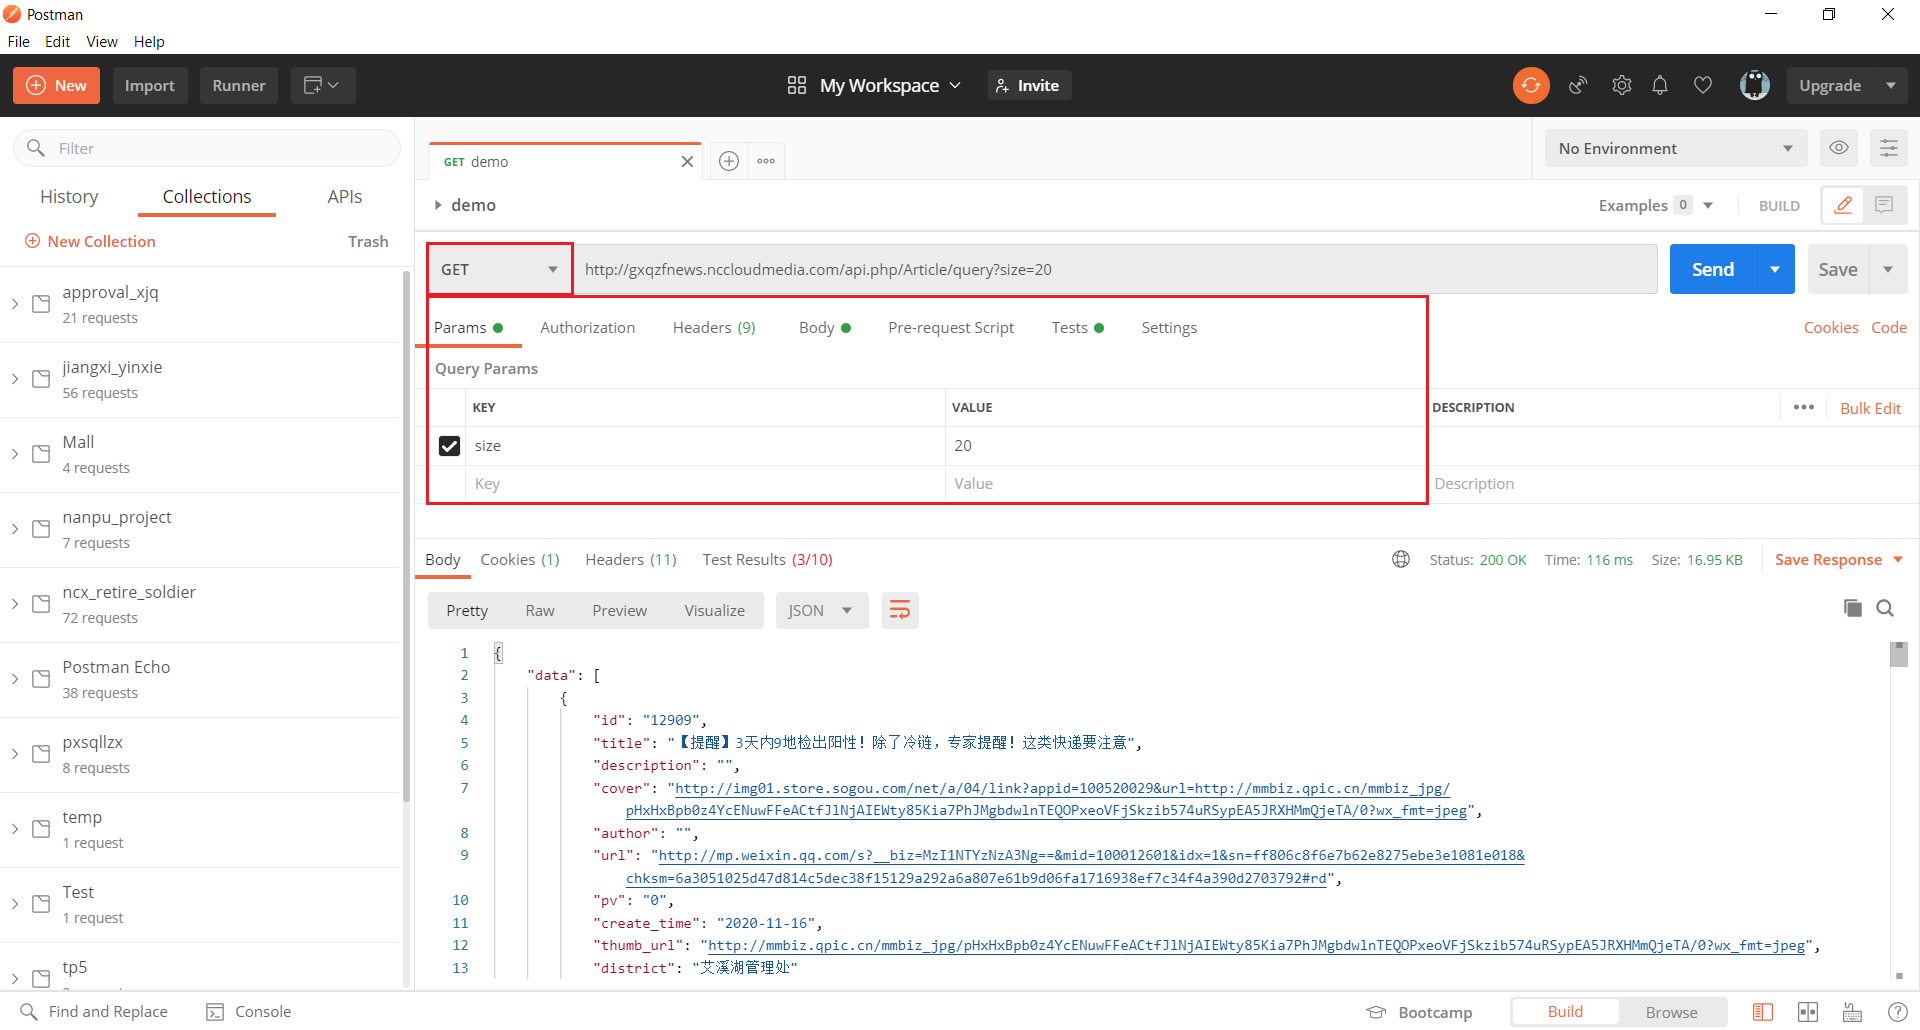The height and width of the screenshot is (1030, 1920).
Task: Open the help question mark icon
Action: (1896, 1012)
